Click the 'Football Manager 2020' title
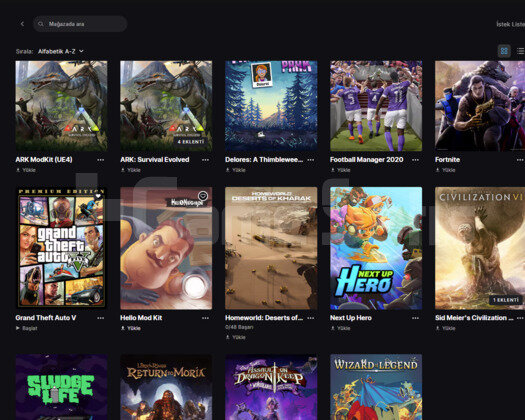This screenshot has width=525, height=420. 367,159
